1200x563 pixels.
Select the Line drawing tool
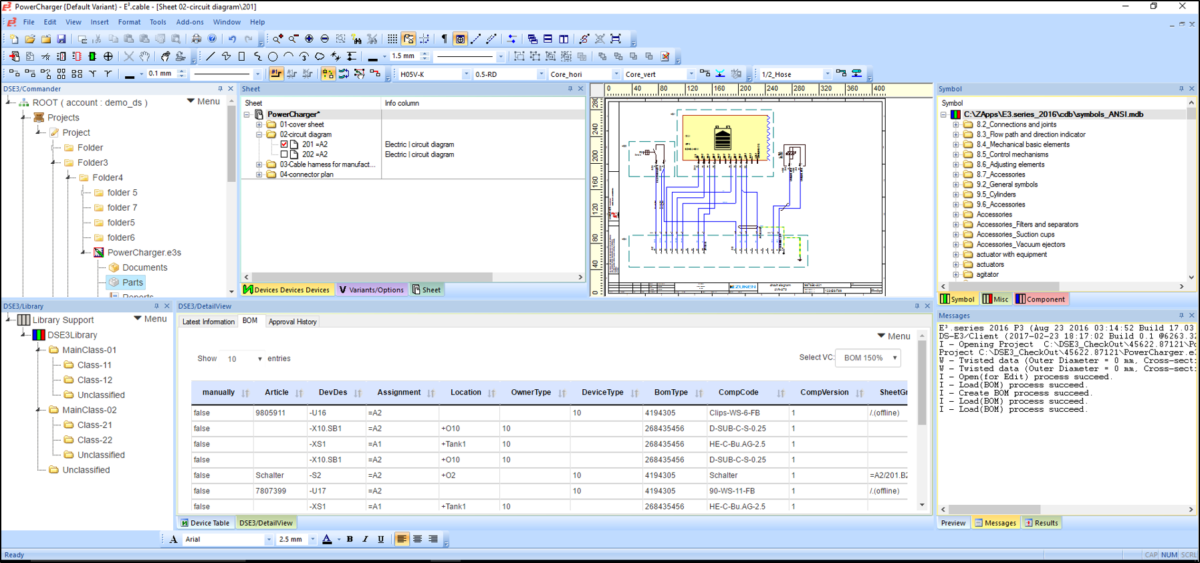[210, 56]
